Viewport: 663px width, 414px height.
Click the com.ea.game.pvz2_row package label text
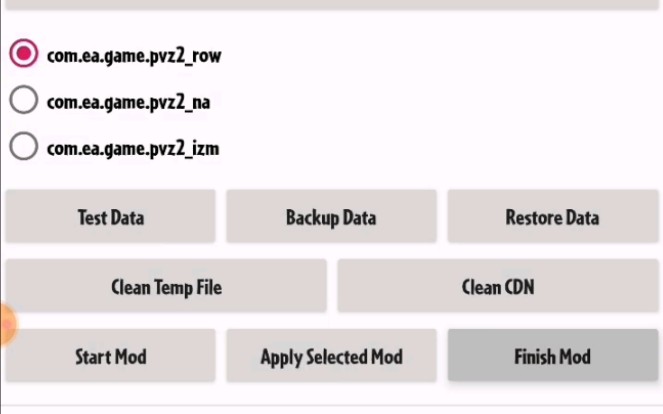coord(134,56)
